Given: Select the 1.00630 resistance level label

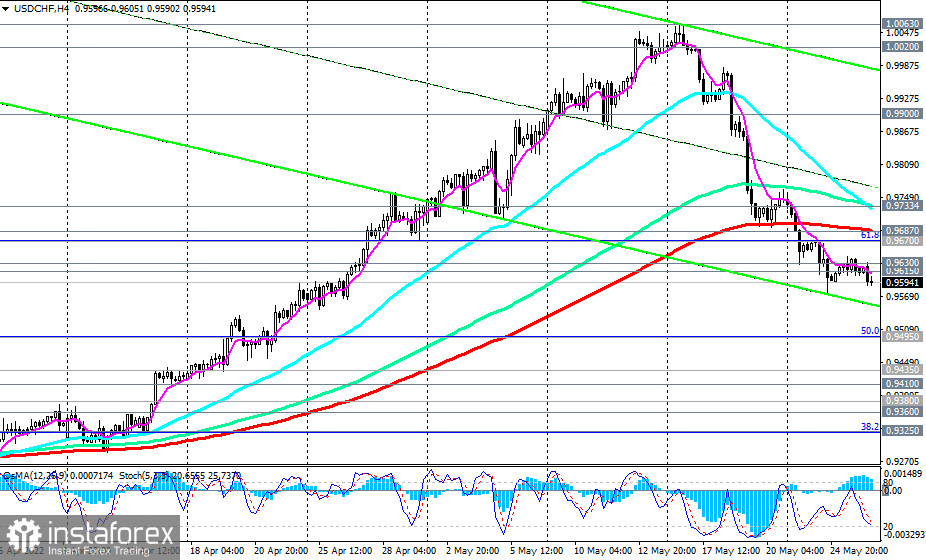Looking at the screenshot, I should (902, 24).
